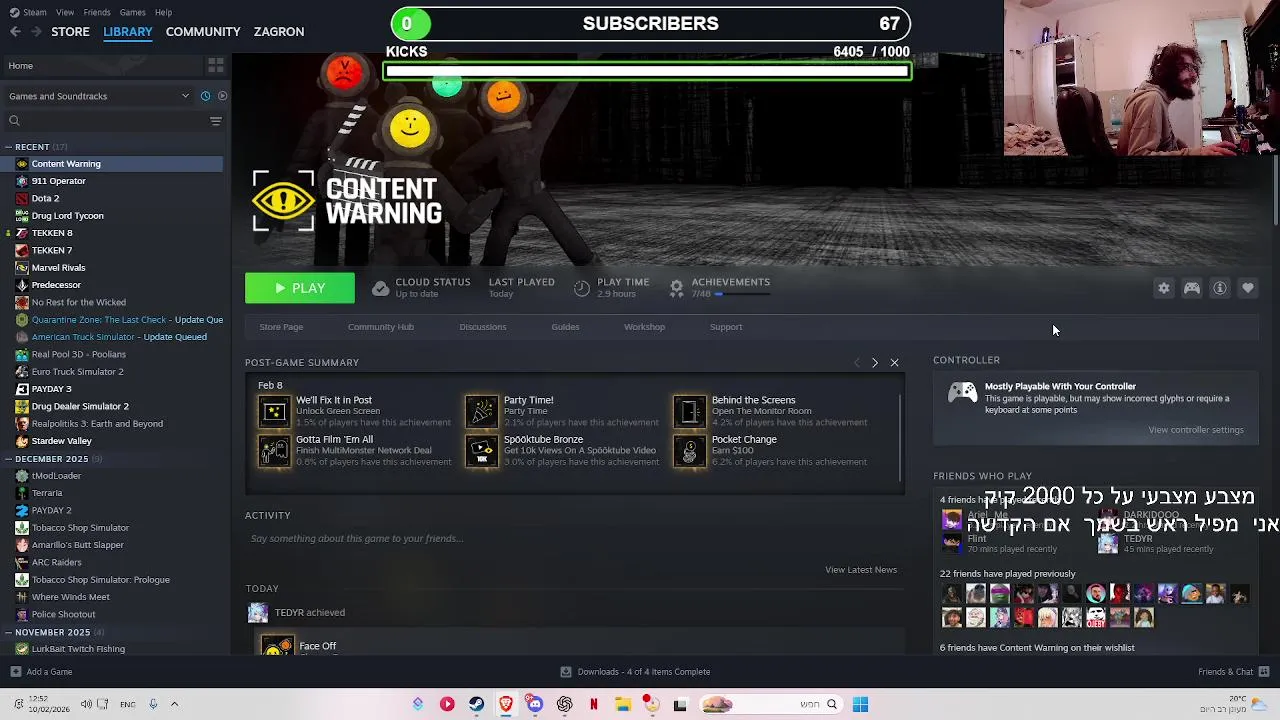This screenshot has width=1280, height=720.
Task: Open the View menu
Action: (x=65, y=12)
